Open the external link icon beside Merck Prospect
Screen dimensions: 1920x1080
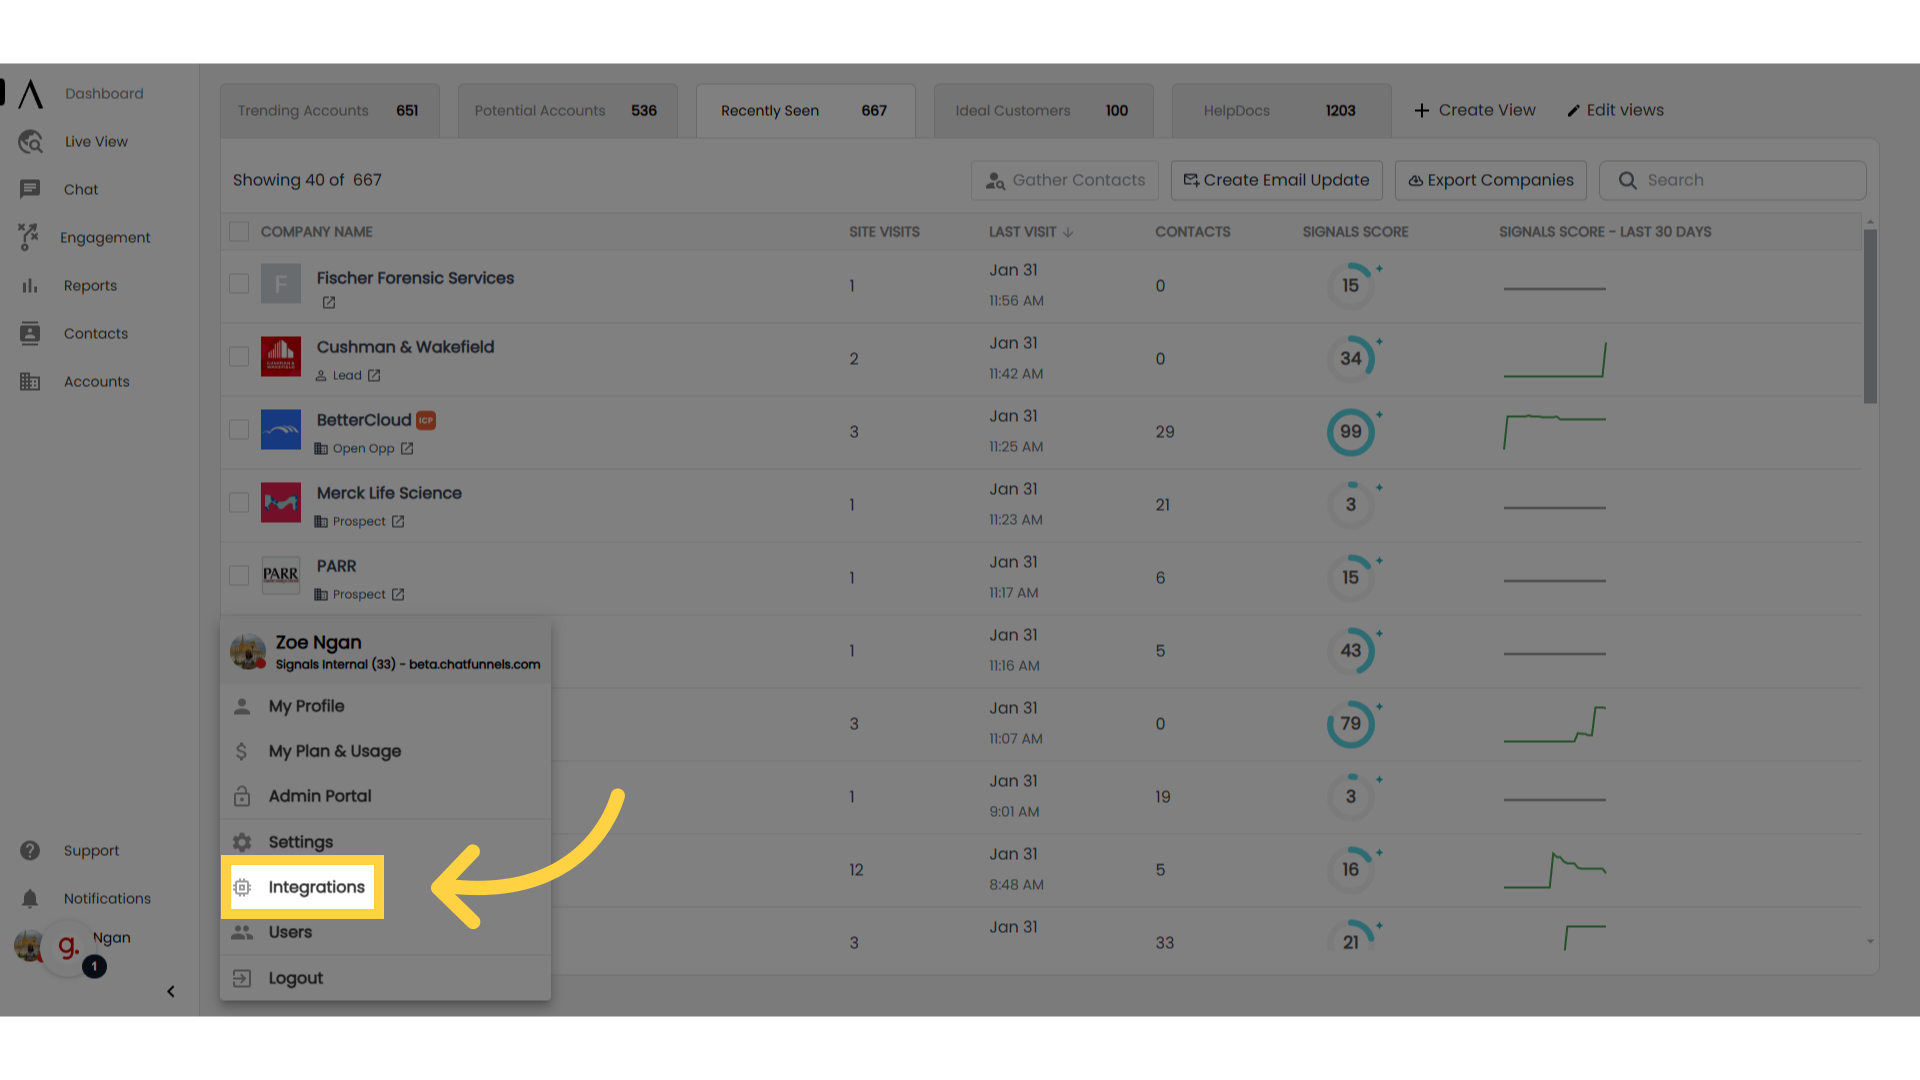[x=398, y=522]
